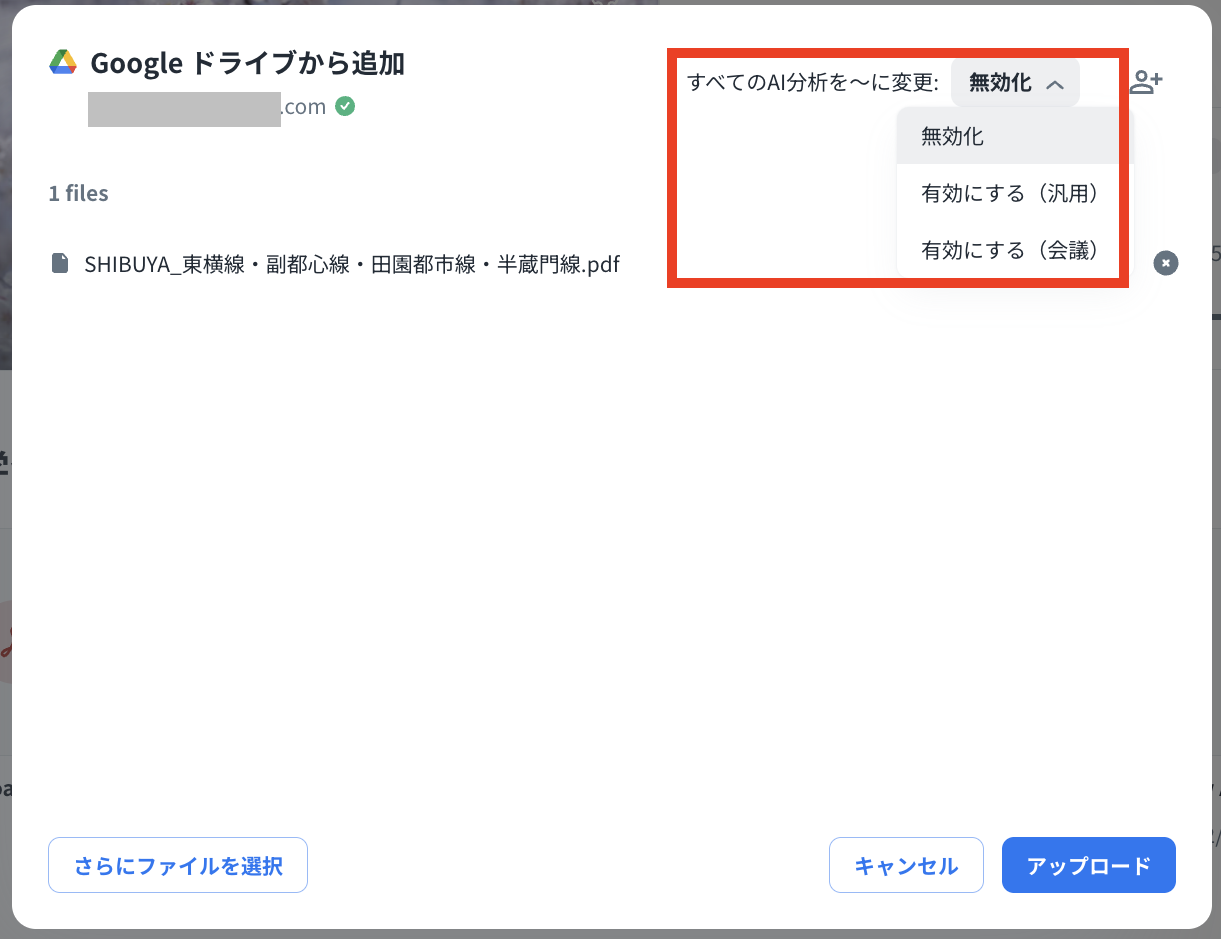Choose 有効にする（汎用） option

1009,194
